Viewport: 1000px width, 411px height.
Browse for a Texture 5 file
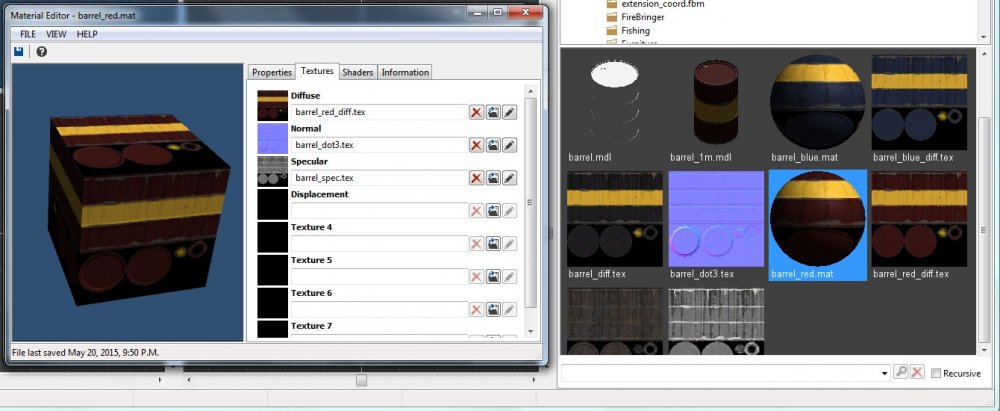493,276
